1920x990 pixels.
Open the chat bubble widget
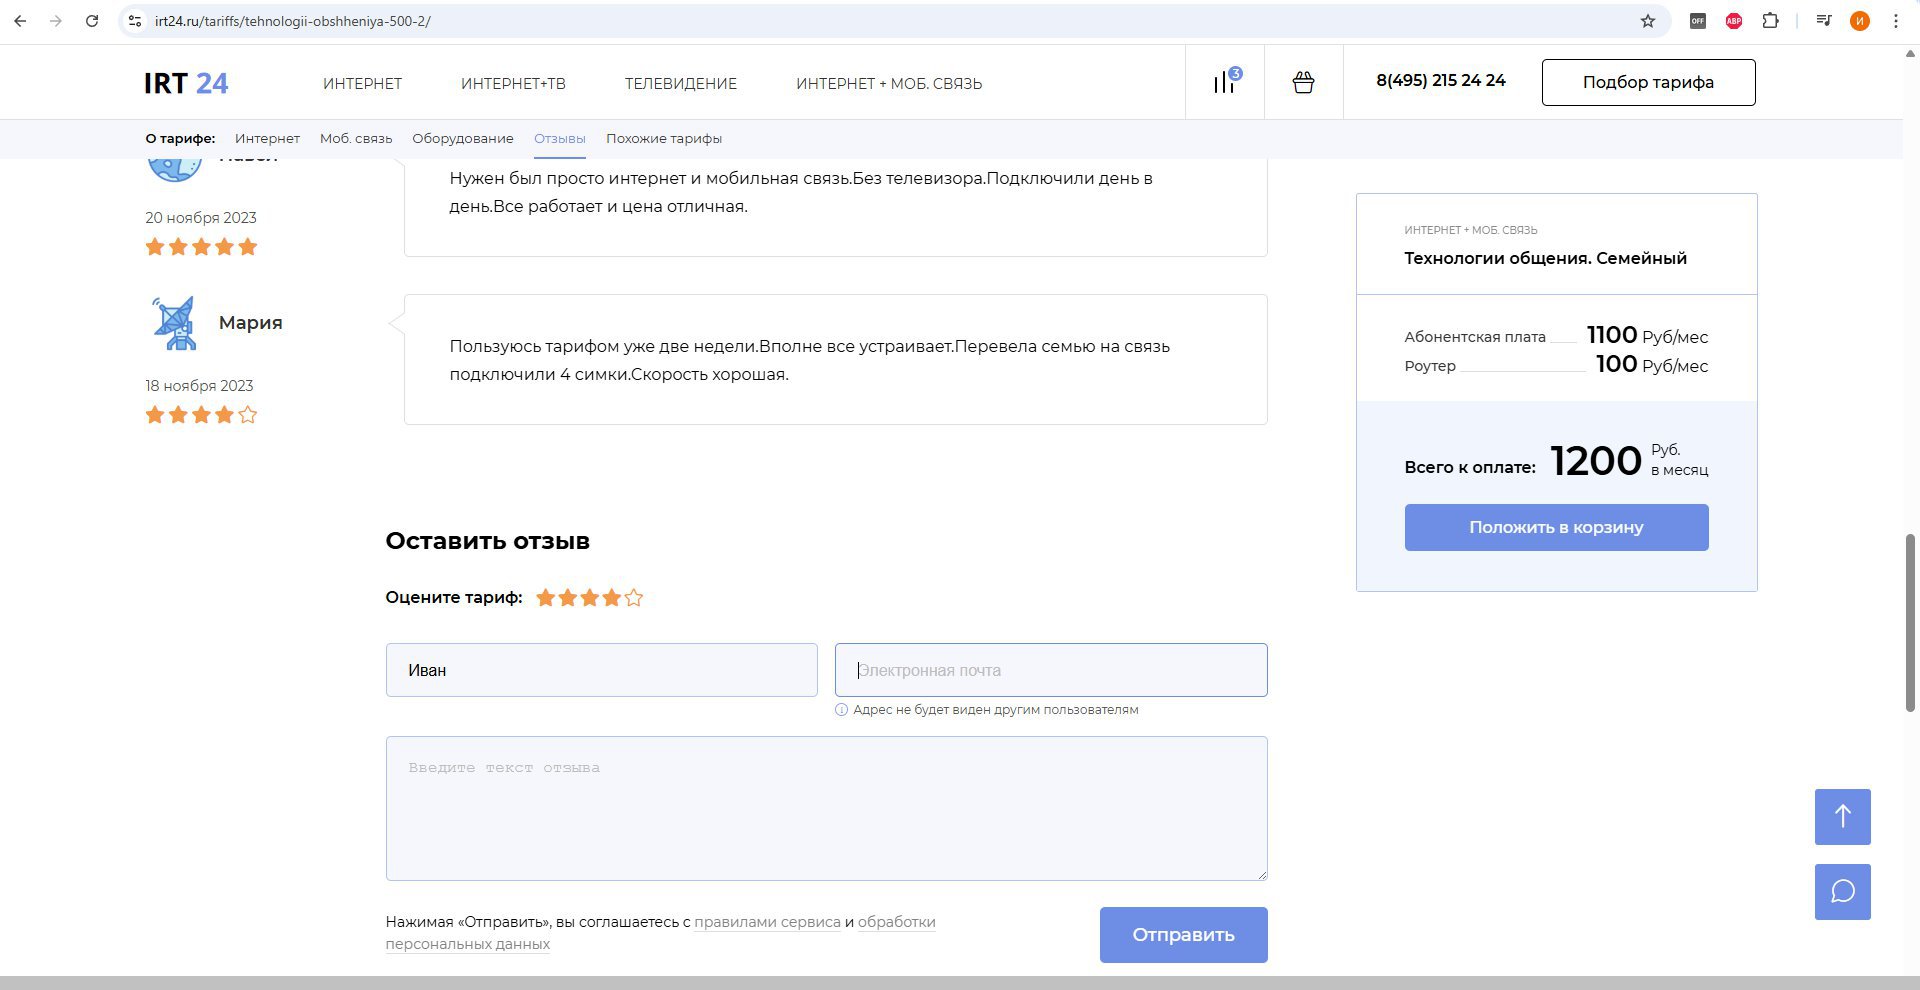1843,892
